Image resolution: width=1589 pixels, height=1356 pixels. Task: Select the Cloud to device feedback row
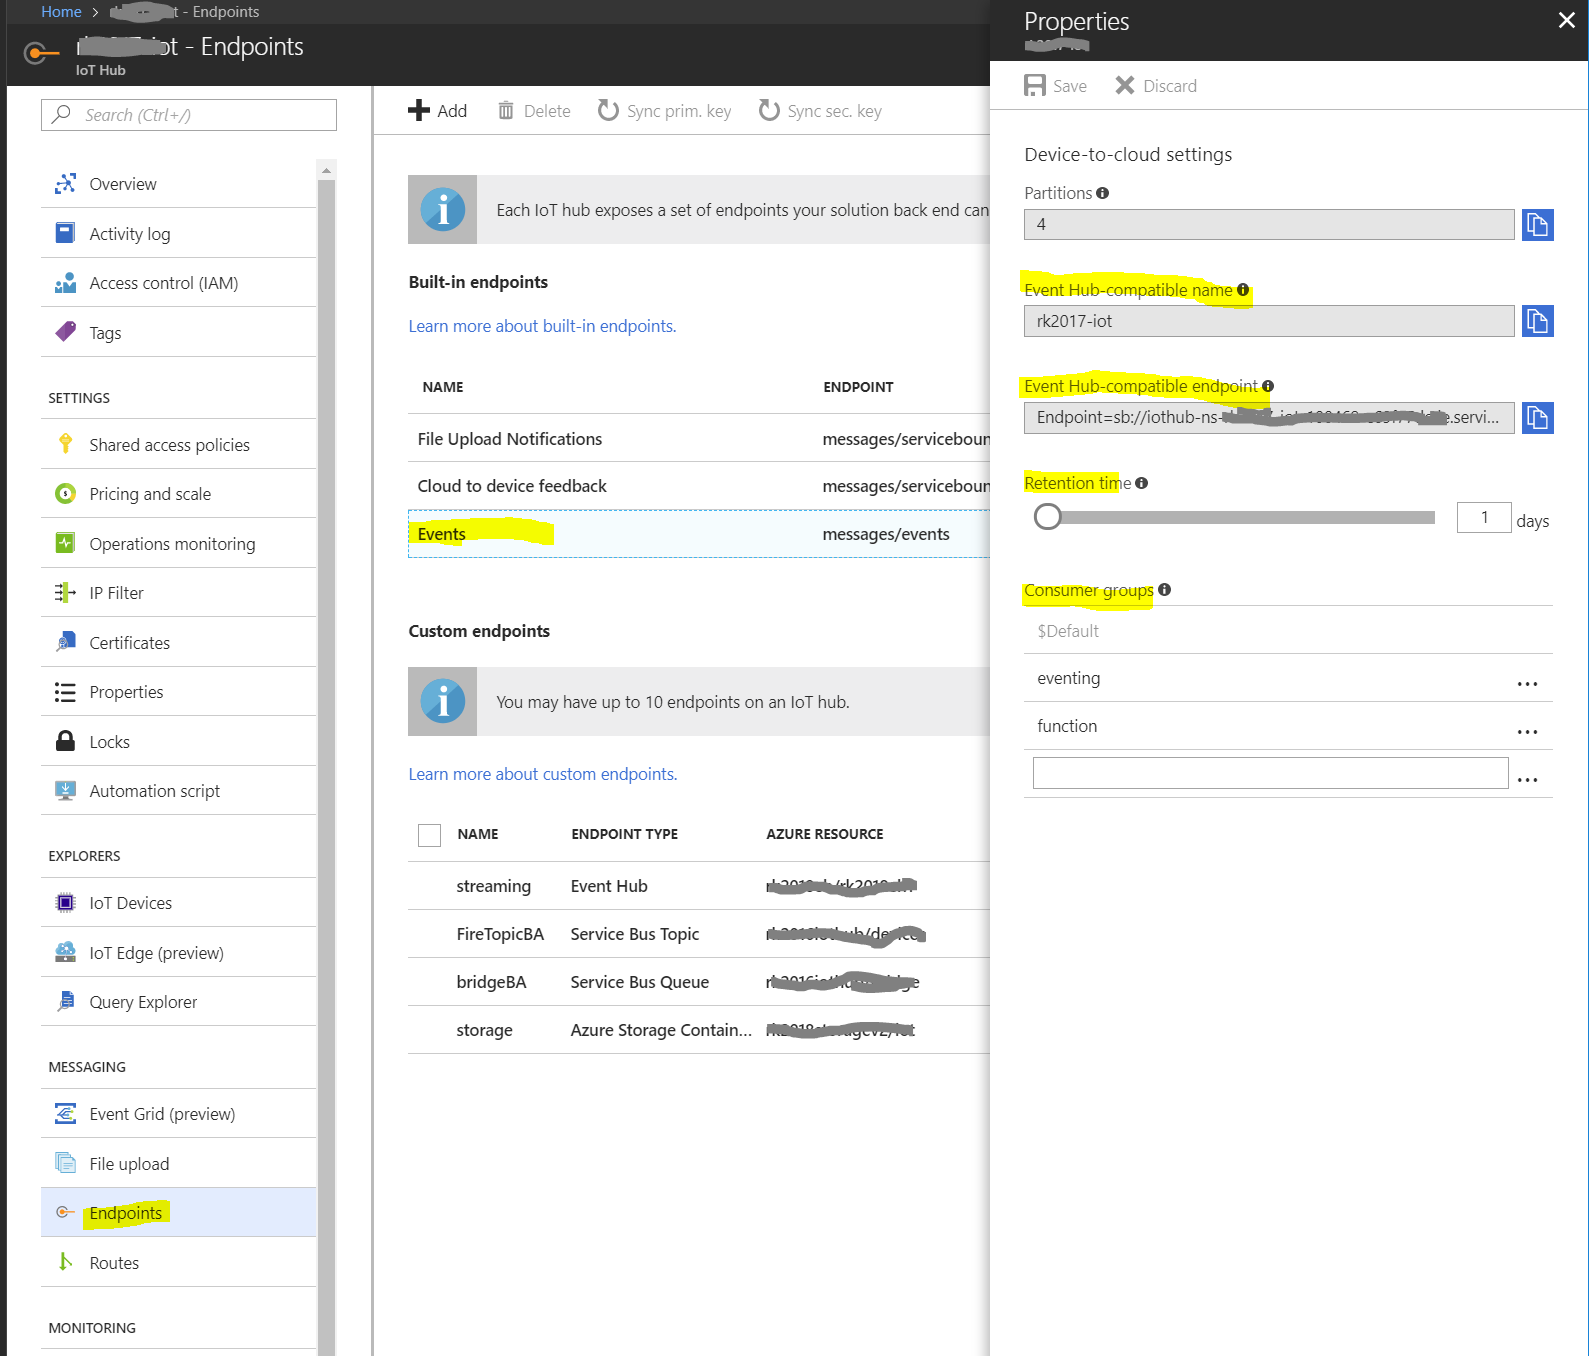coord(698,486)
